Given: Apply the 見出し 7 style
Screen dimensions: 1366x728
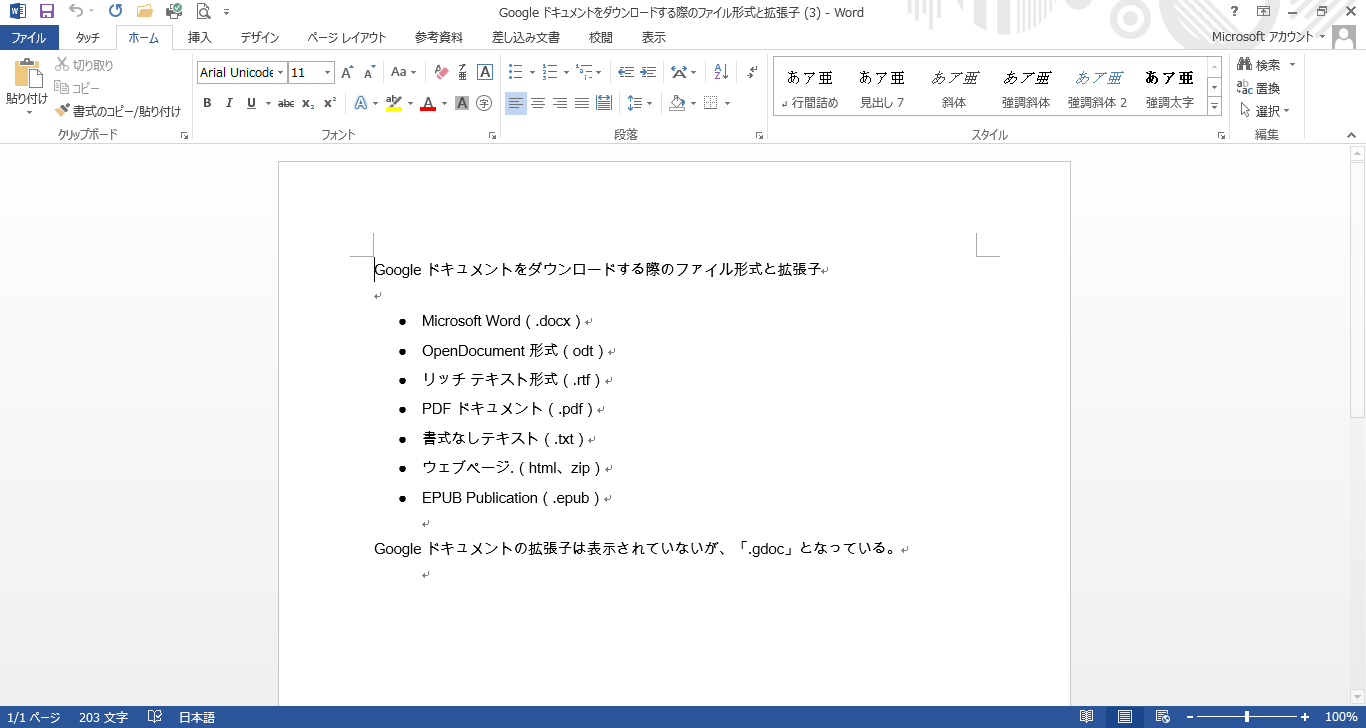Looking at the screenshot, I should pos(882,87).
